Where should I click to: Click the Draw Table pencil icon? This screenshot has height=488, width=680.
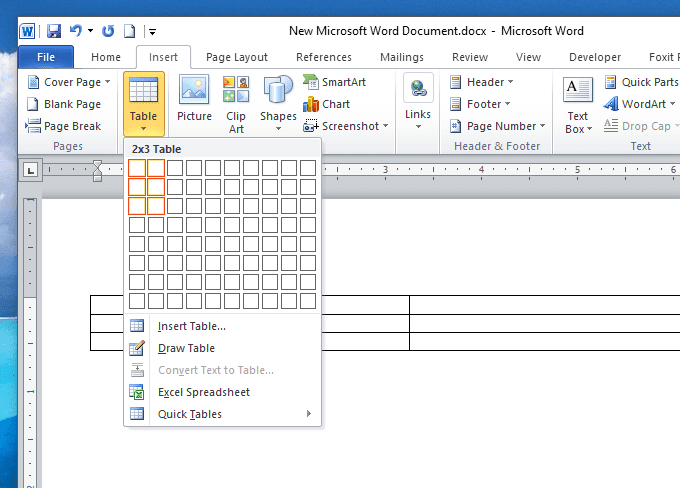137,348
